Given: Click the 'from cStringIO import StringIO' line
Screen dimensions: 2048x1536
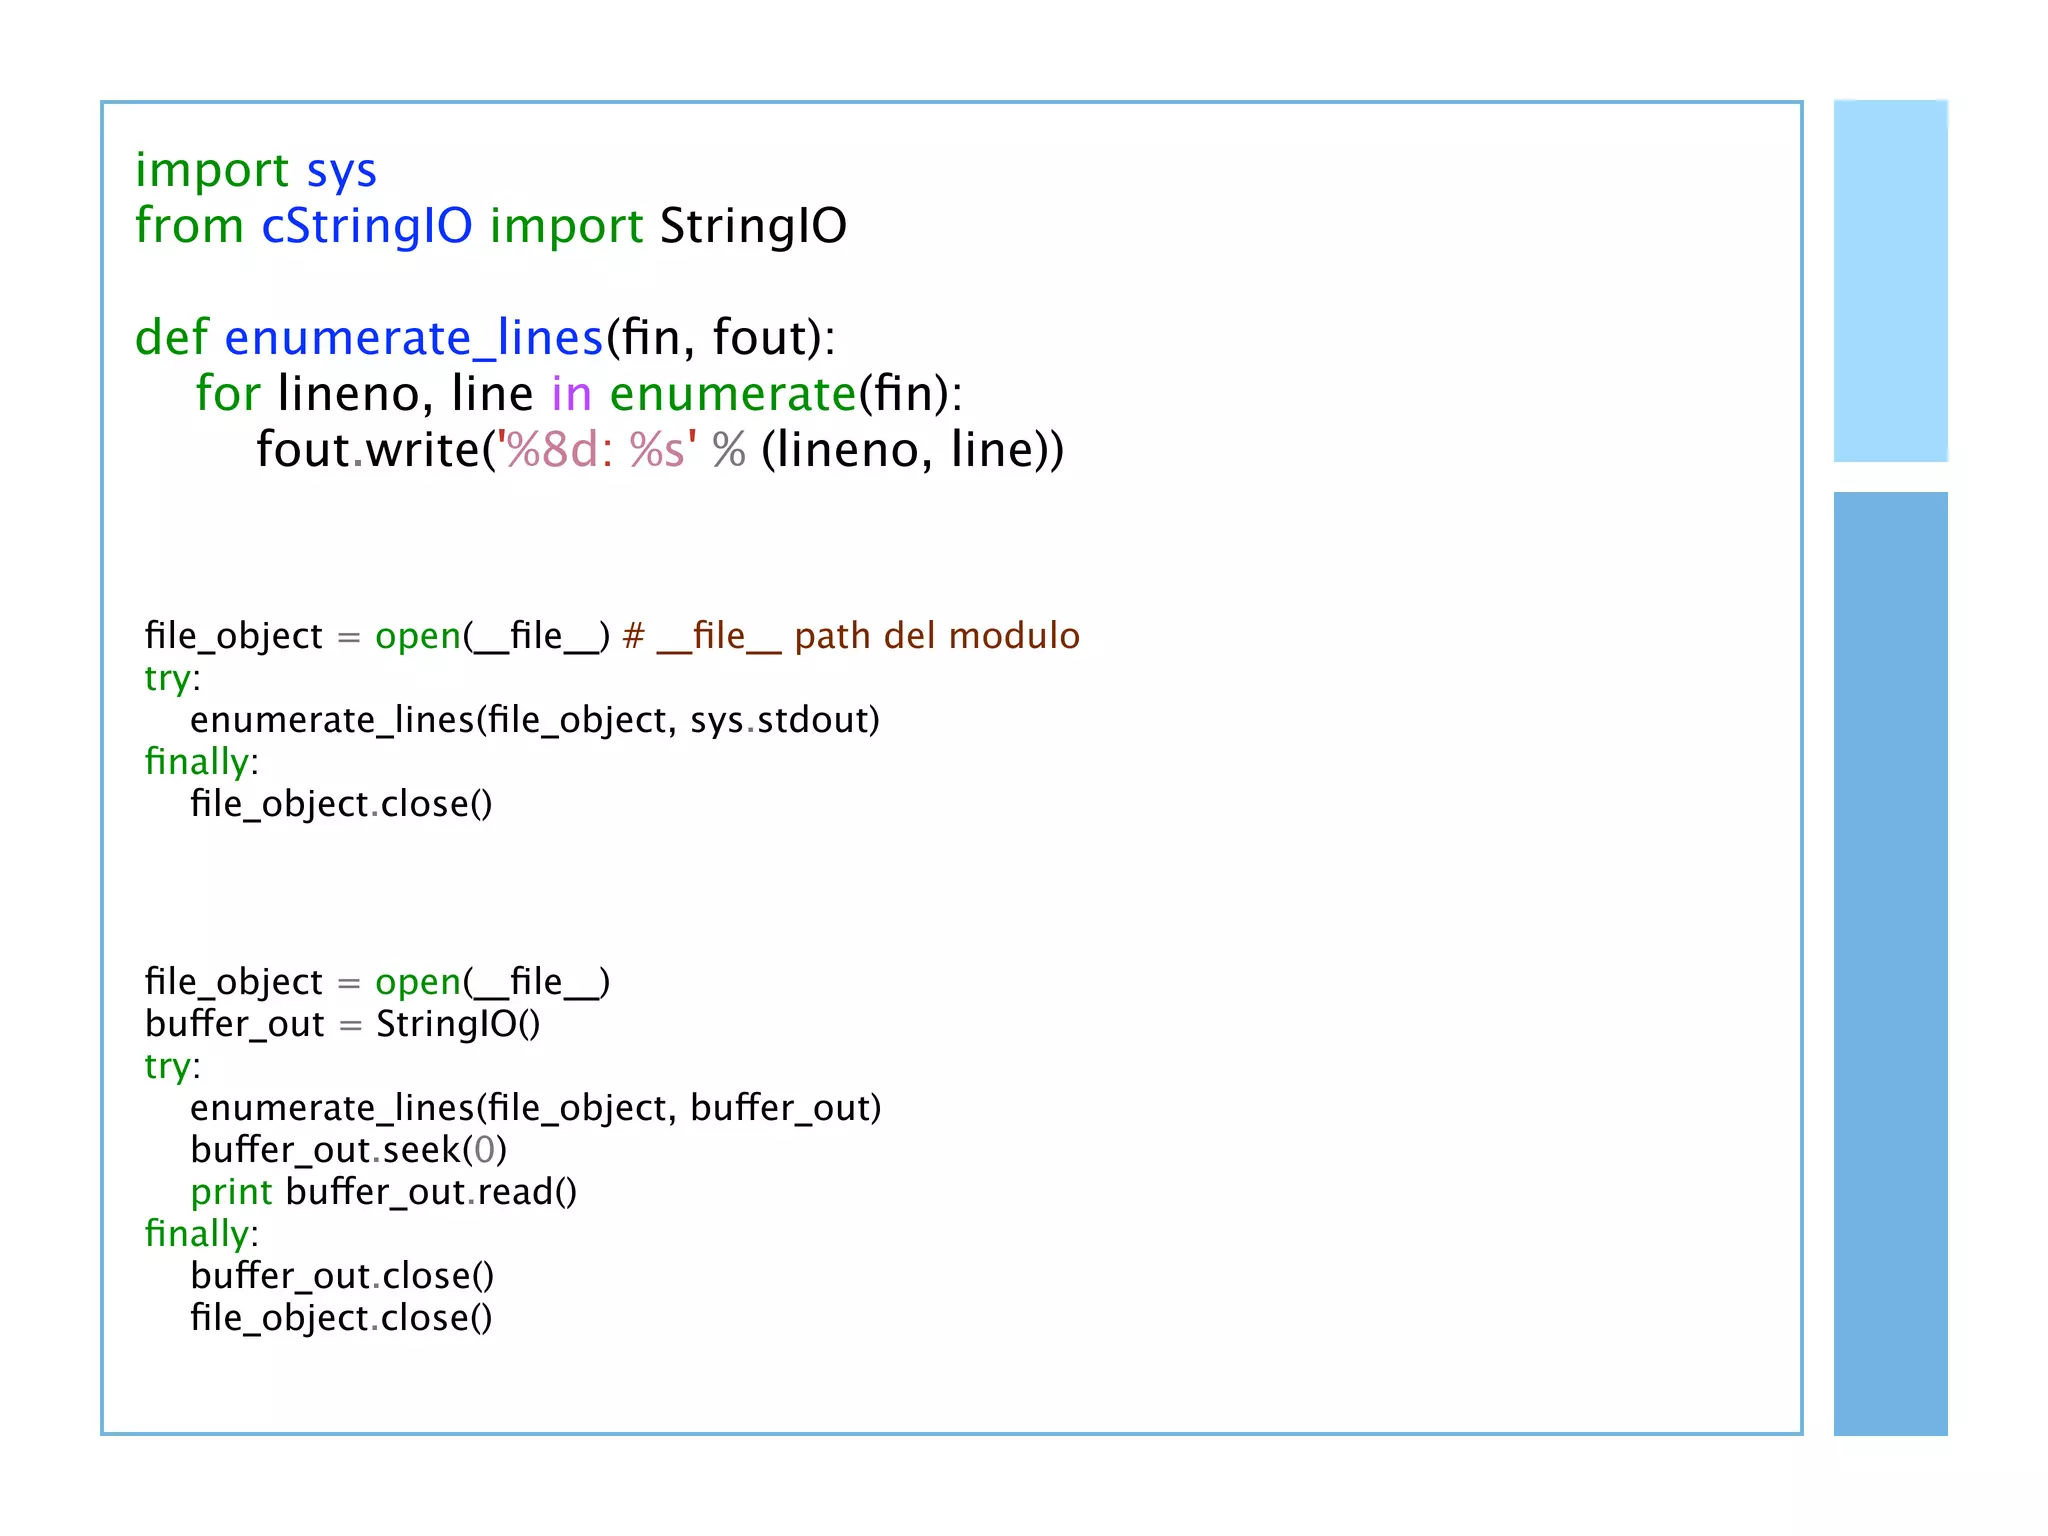Looking at the screenshot, I should click(x=491, y=226).
